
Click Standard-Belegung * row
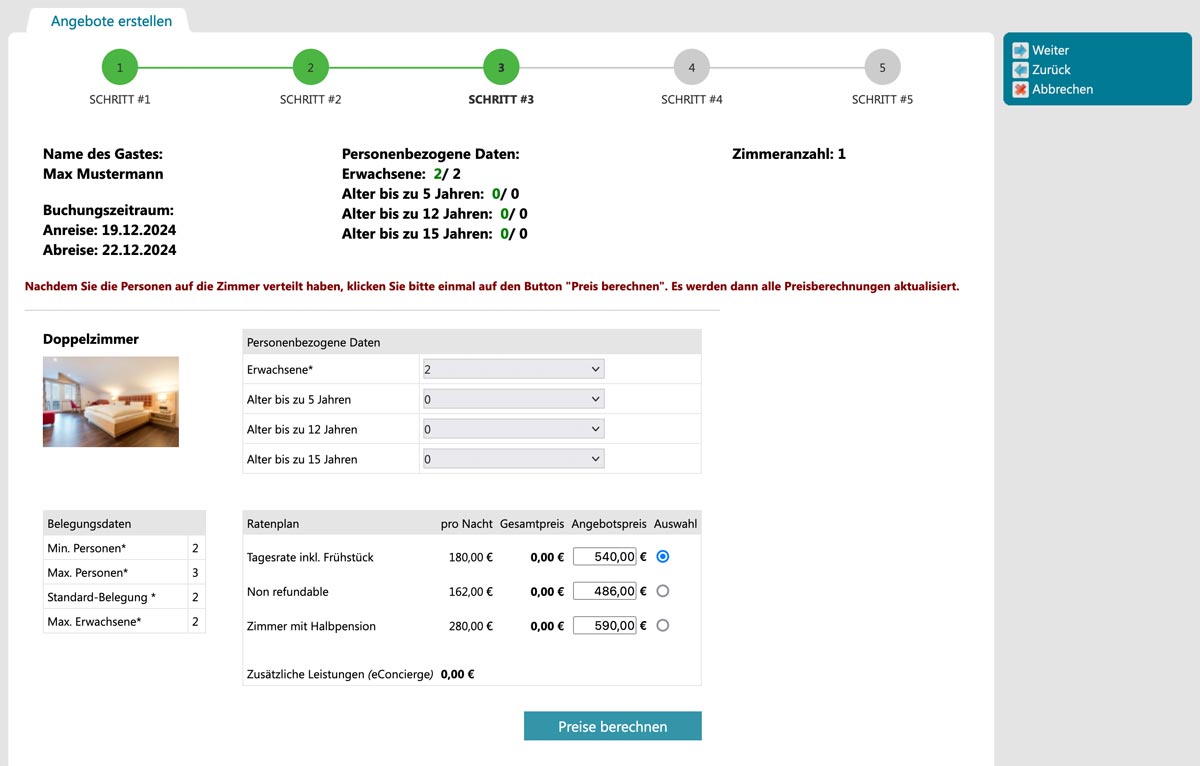(124, 597)
